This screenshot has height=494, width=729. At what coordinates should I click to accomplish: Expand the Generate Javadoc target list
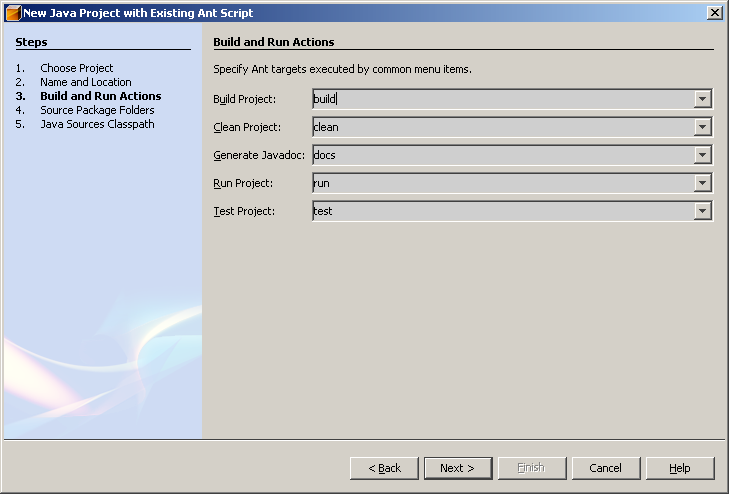pyautogui.click(x=703, y=155)
